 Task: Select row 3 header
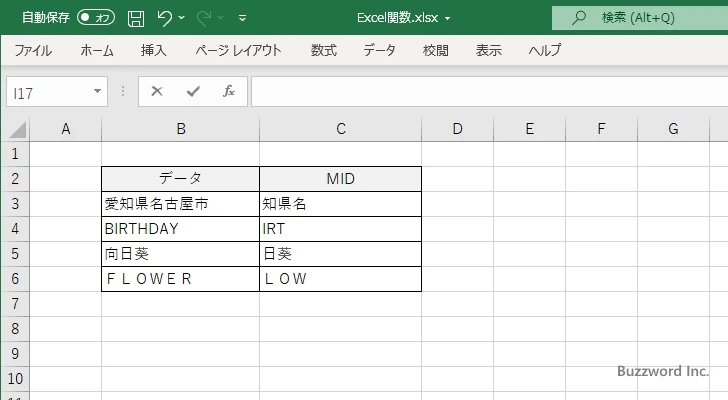[x=14, y=204]
